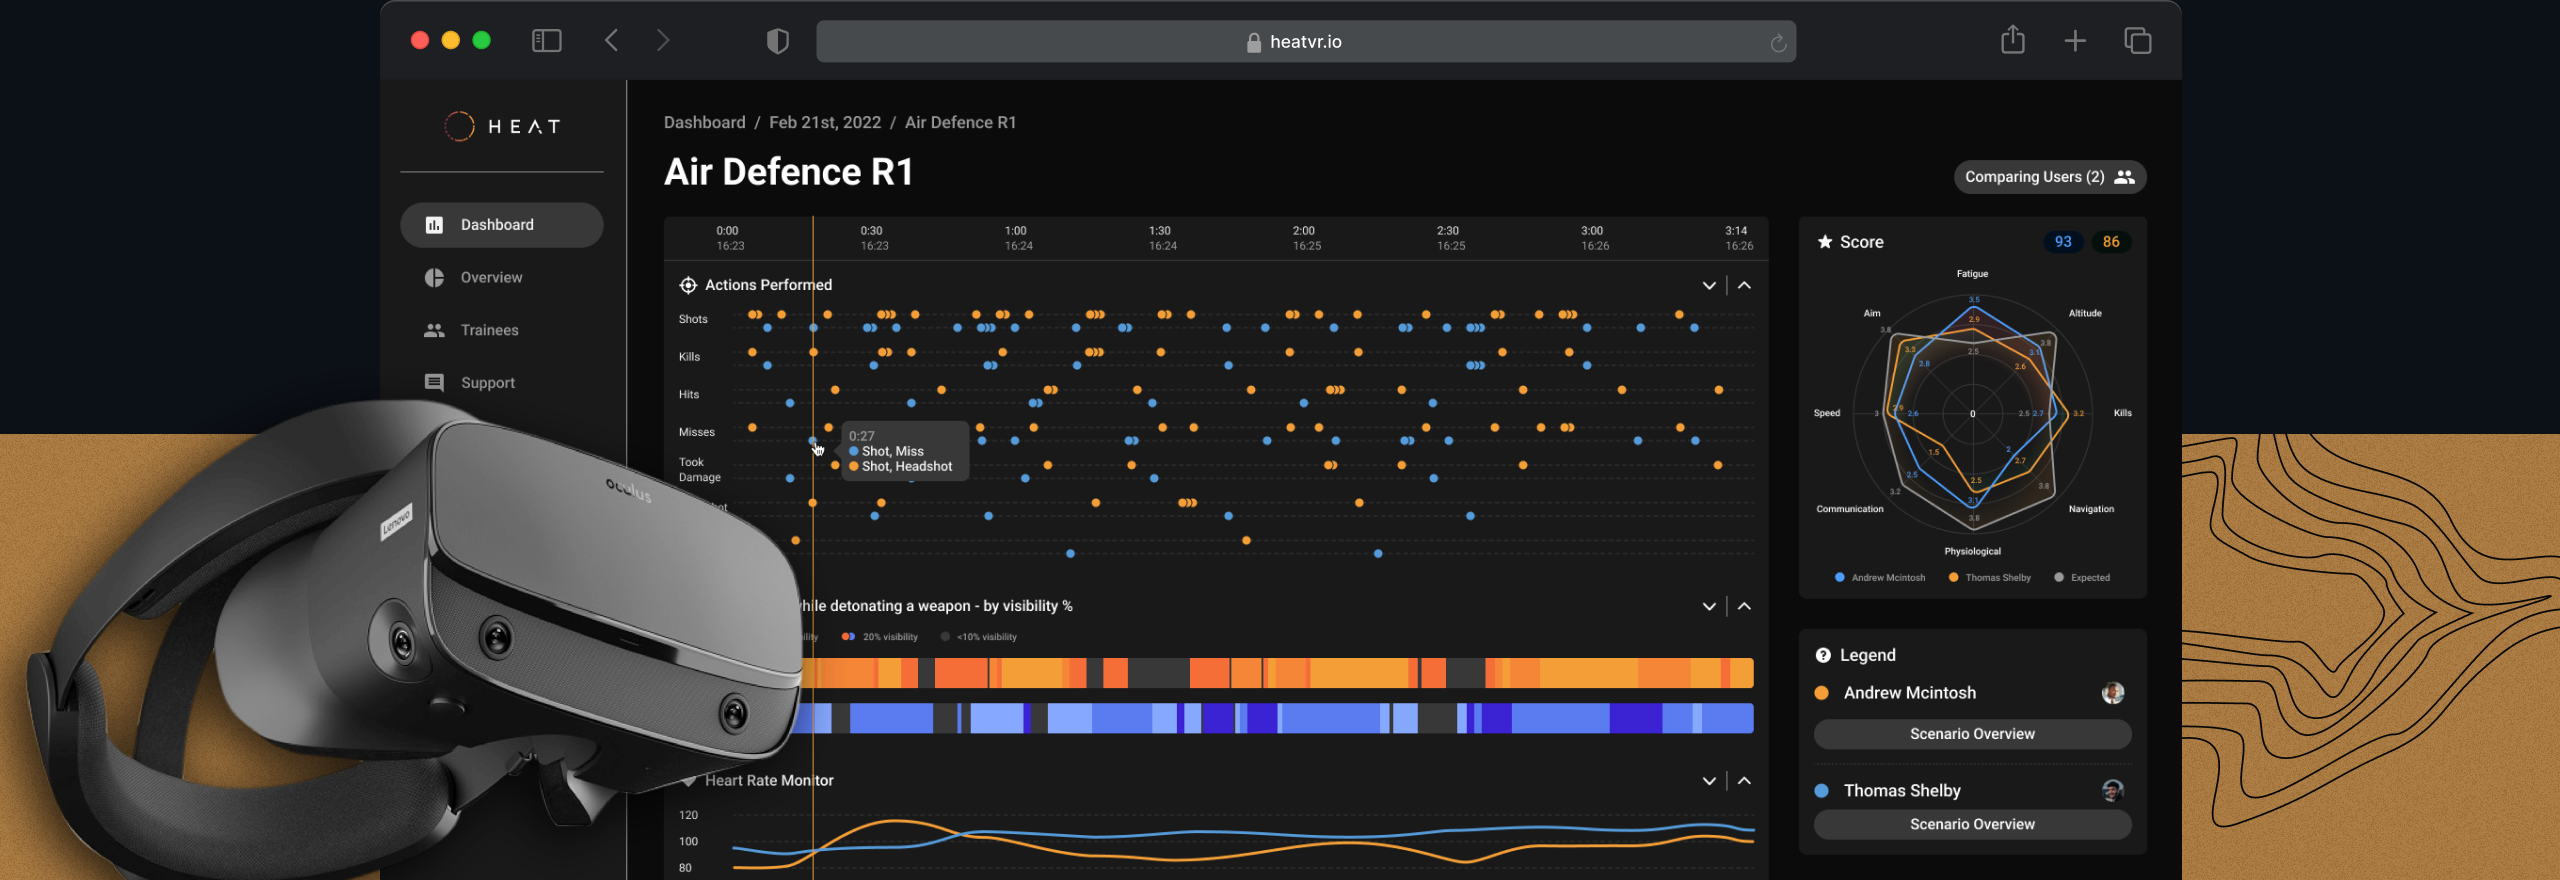2560x880 pixels.
Task: Go back with the browser back arrow
Action: coord(612,41)
